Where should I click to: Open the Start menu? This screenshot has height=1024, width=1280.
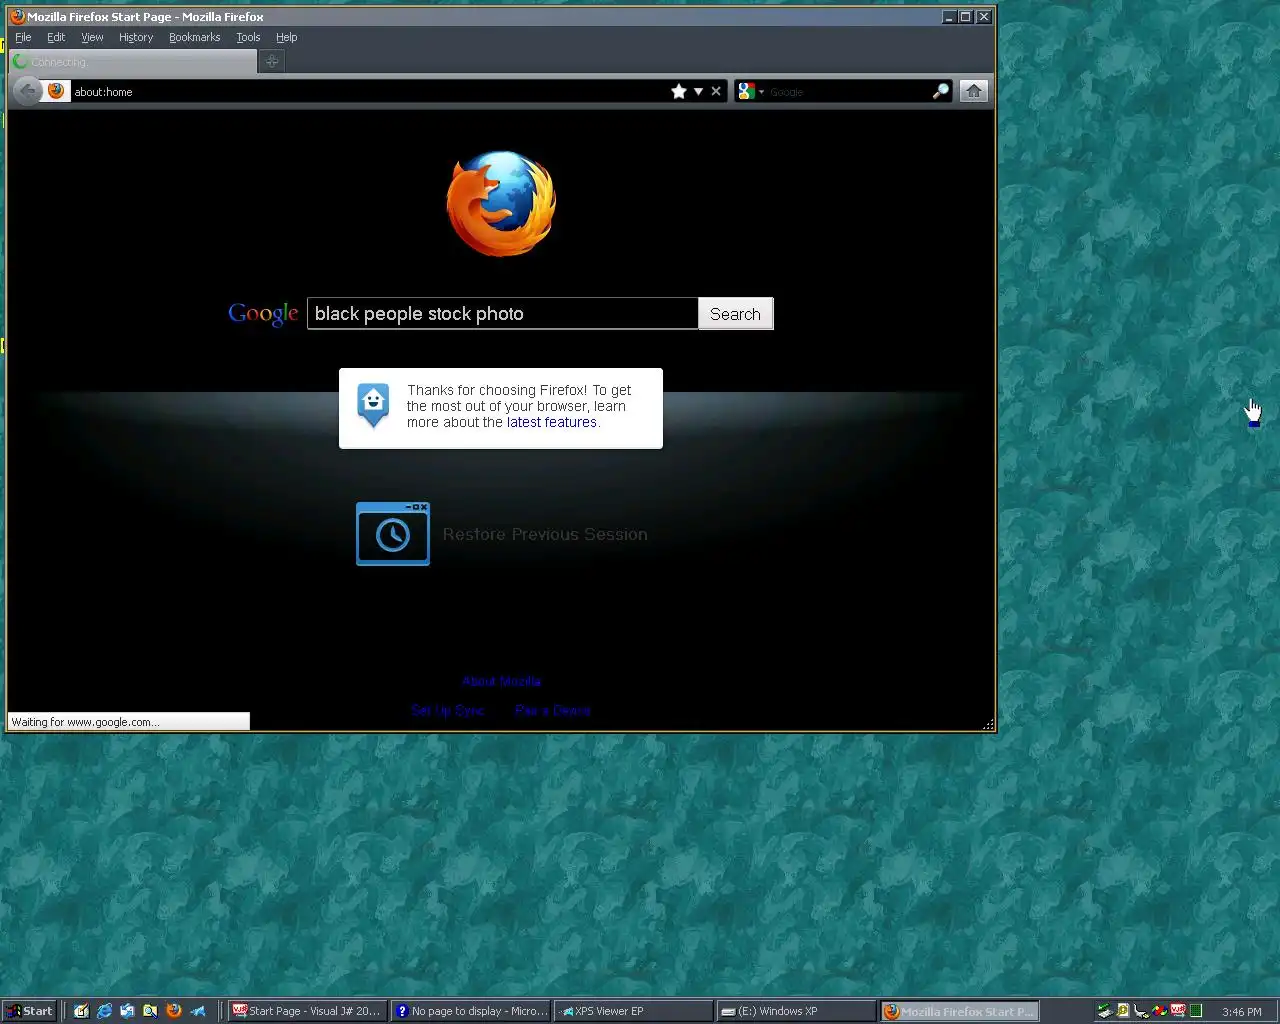pyautogui.click(x=29, y=1011)
